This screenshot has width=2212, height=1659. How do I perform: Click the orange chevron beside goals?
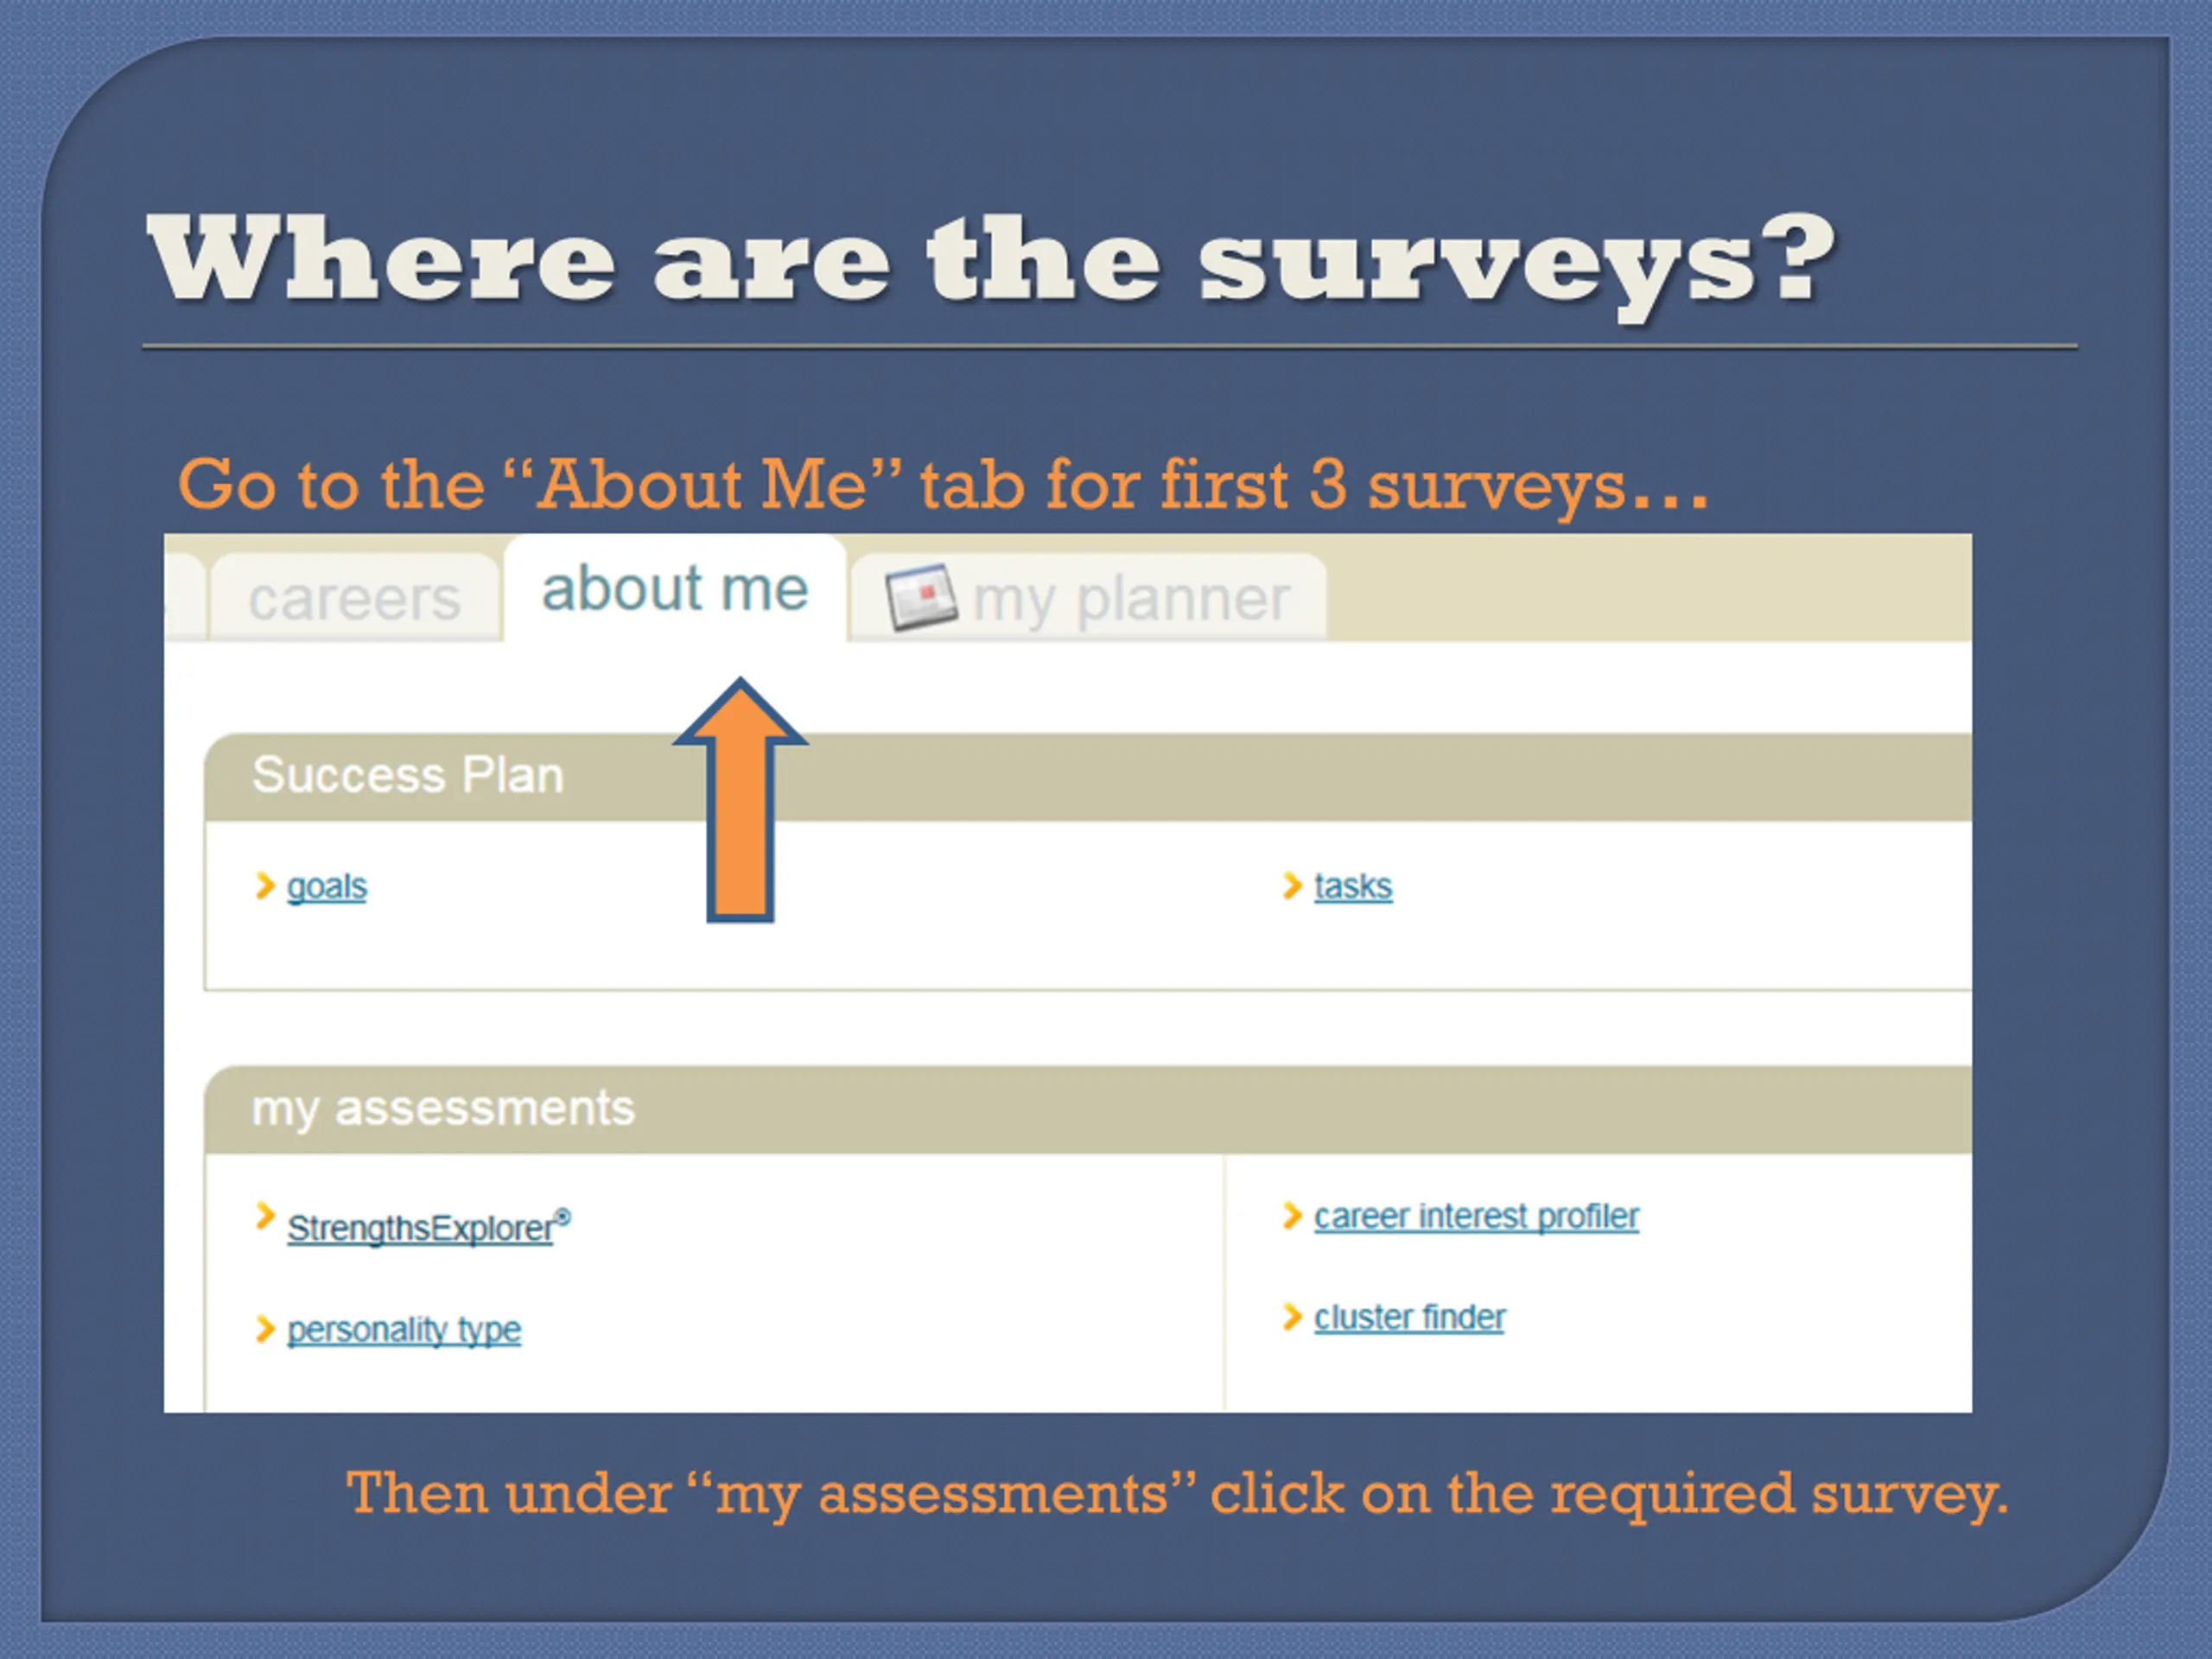pyautogui.click(x=265, y=885)
